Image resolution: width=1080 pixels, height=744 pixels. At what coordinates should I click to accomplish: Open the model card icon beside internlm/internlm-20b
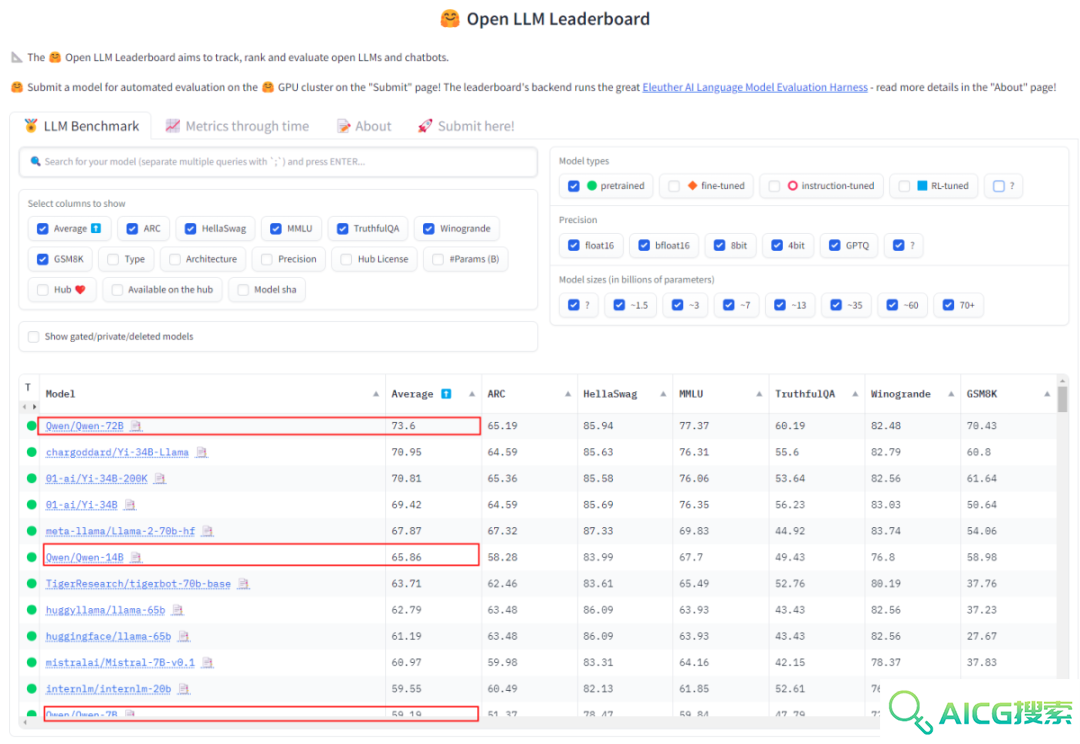click(x=183, y=689)
